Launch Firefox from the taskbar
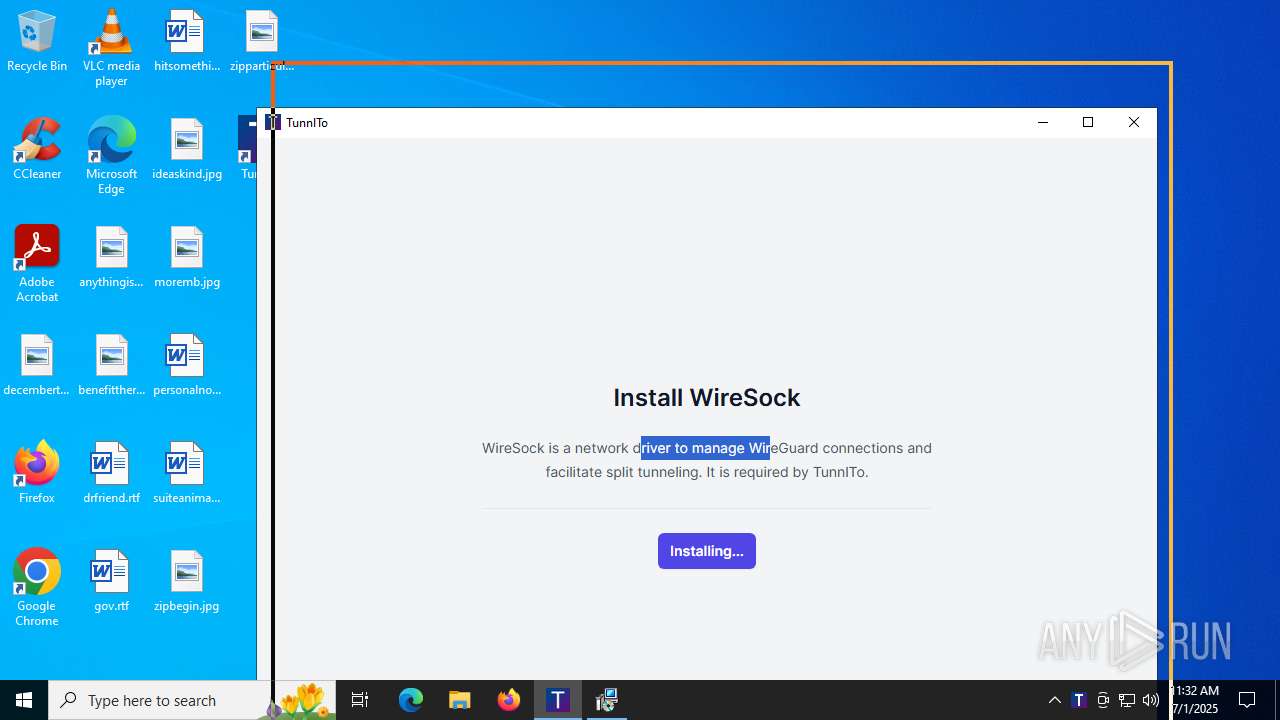 509,700
